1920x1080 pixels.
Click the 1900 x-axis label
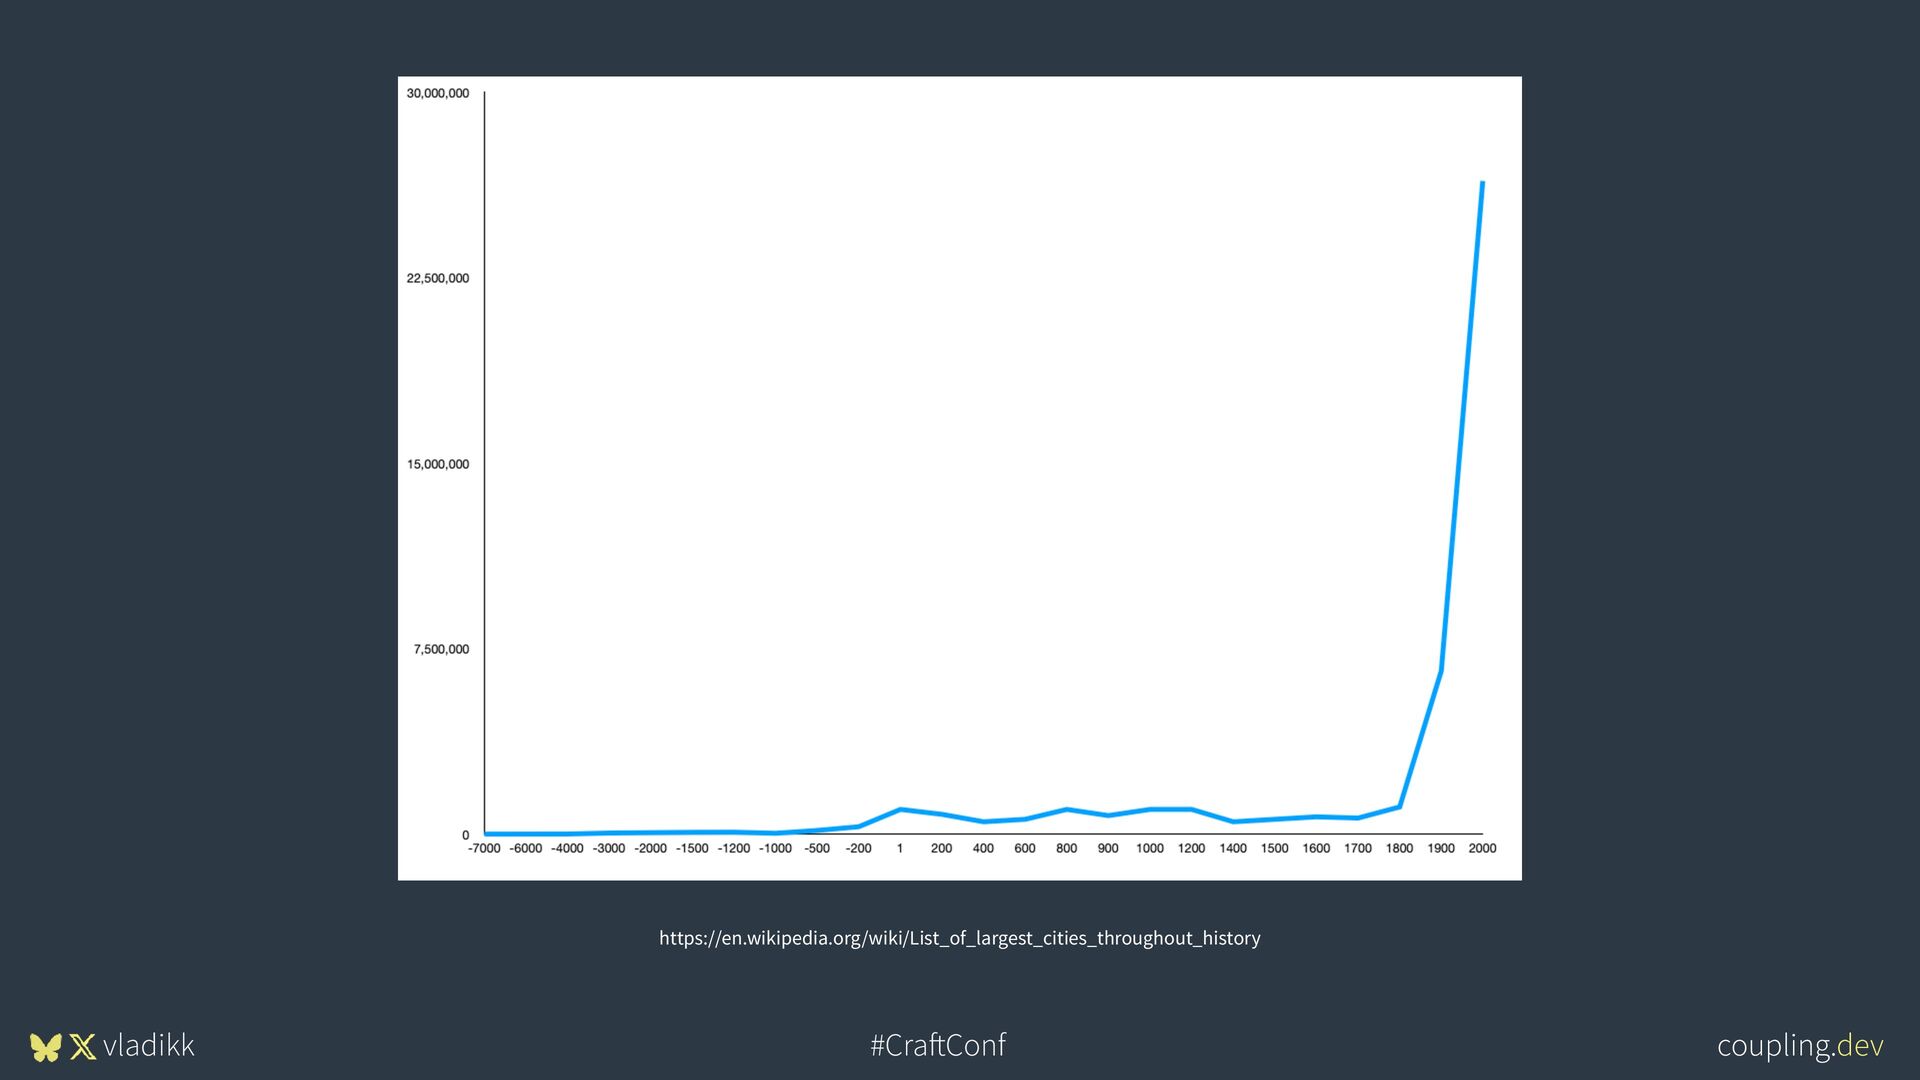pos(1441,848)
